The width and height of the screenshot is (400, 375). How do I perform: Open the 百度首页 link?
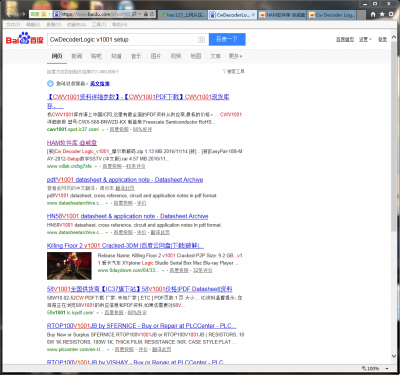pyautogui.click(x=345, y=39)
